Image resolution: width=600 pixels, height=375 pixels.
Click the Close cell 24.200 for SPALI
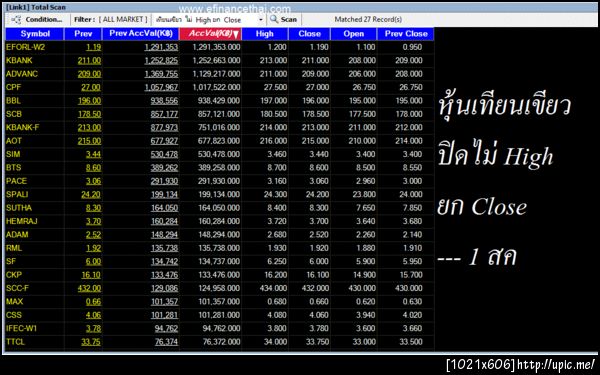click(317, 194)
